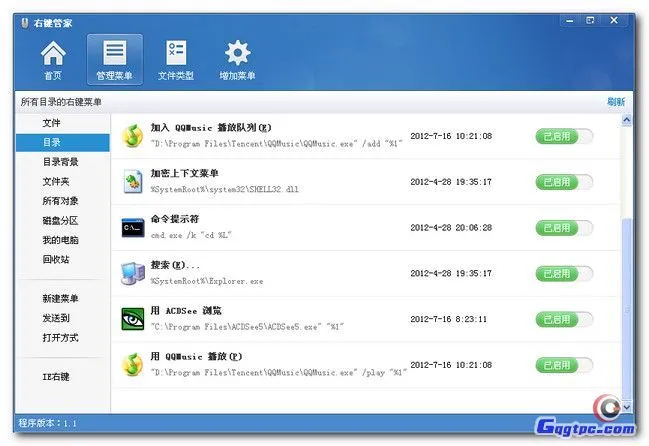Select 目录背景 in the sidebar
Screen dimensions: 649x446
60,162
